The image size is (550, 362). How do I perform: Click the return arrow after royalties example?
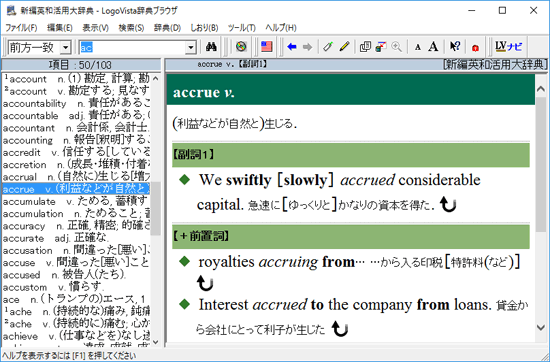205,283
